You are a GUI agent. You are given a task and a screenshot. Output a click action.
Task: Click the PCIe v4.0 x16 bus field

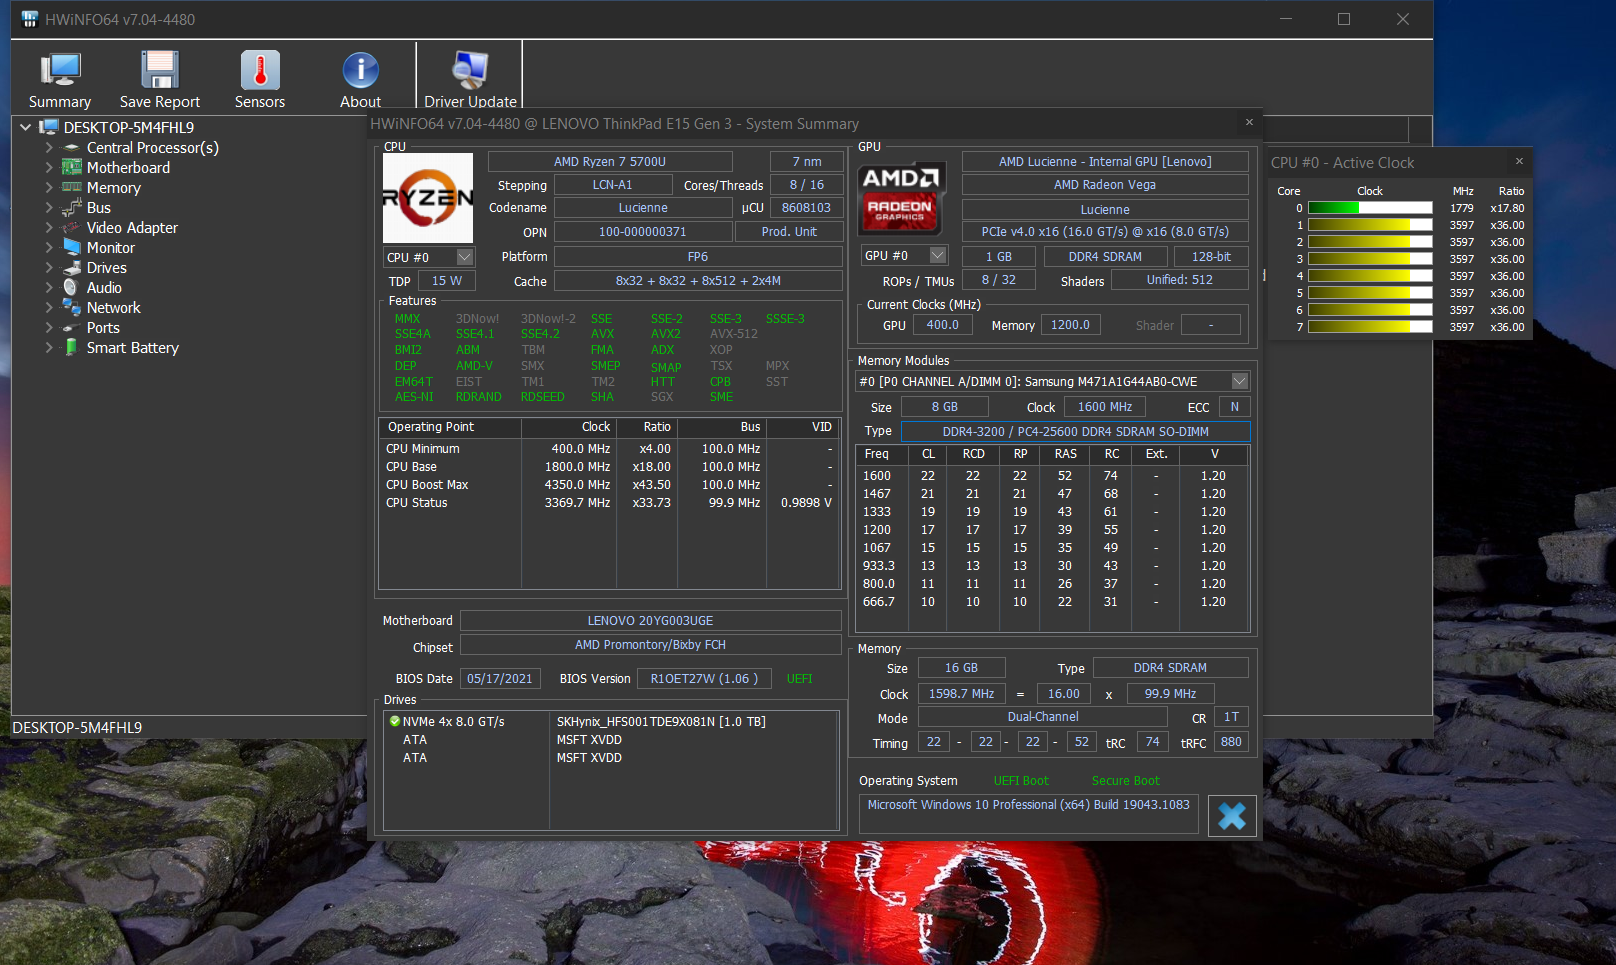pyautogui.click(x=1105, y=232)
